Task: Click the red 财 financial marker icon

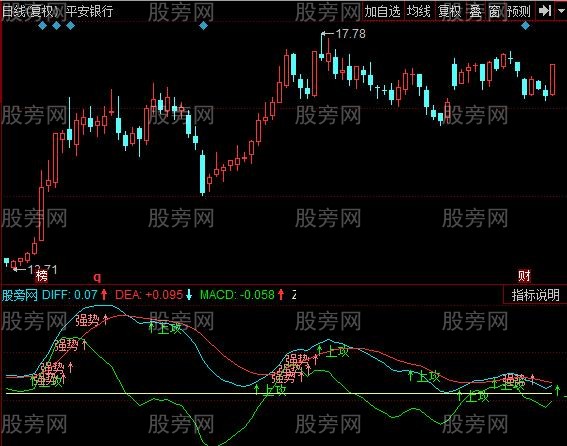Action: pyautogui.click(x=524, y=276)
